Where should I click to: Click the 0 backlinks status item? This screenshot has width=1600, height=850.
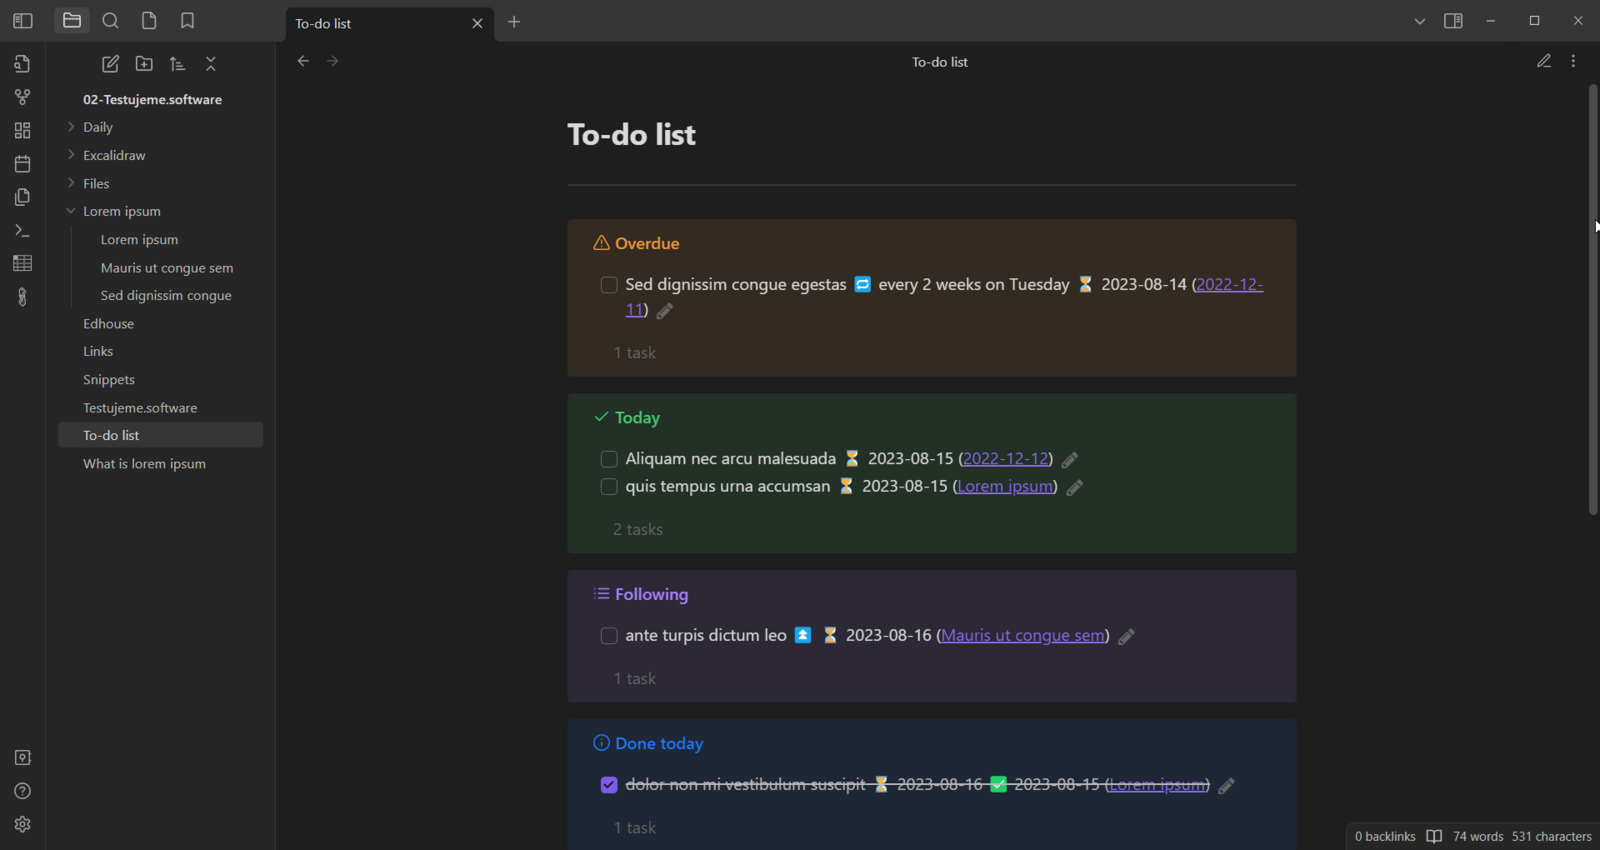point(1385,837)
